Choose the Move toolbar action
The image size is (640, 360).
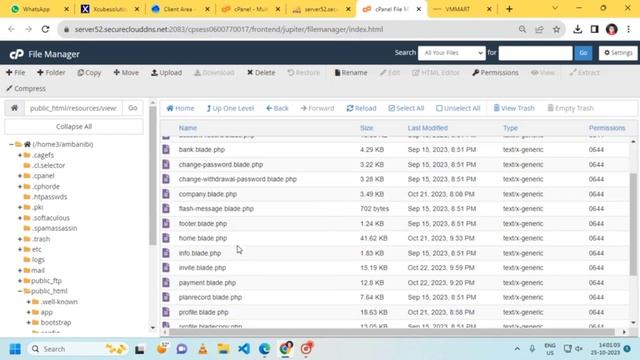[126, 73]
